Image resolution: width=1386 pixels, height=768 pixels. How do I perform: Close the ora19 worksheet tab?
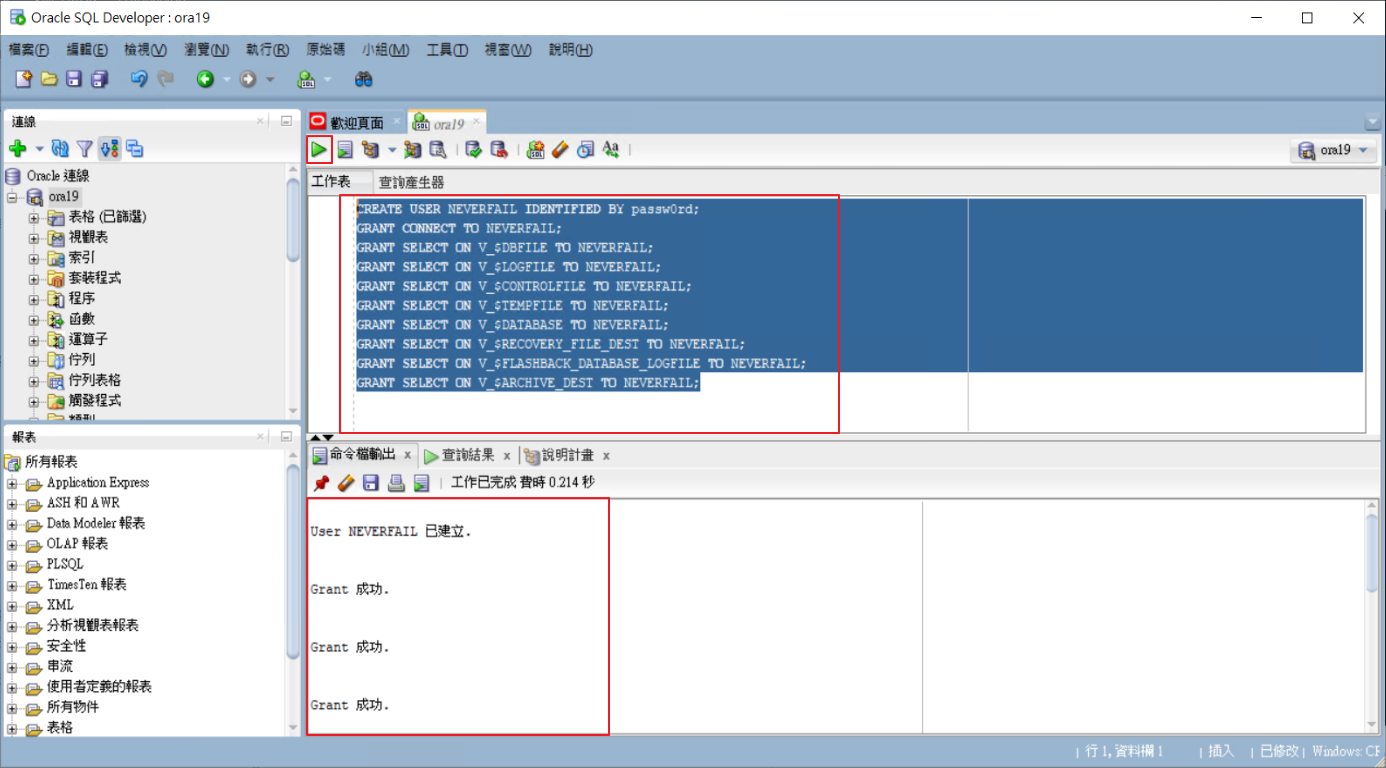pos(477,122)
